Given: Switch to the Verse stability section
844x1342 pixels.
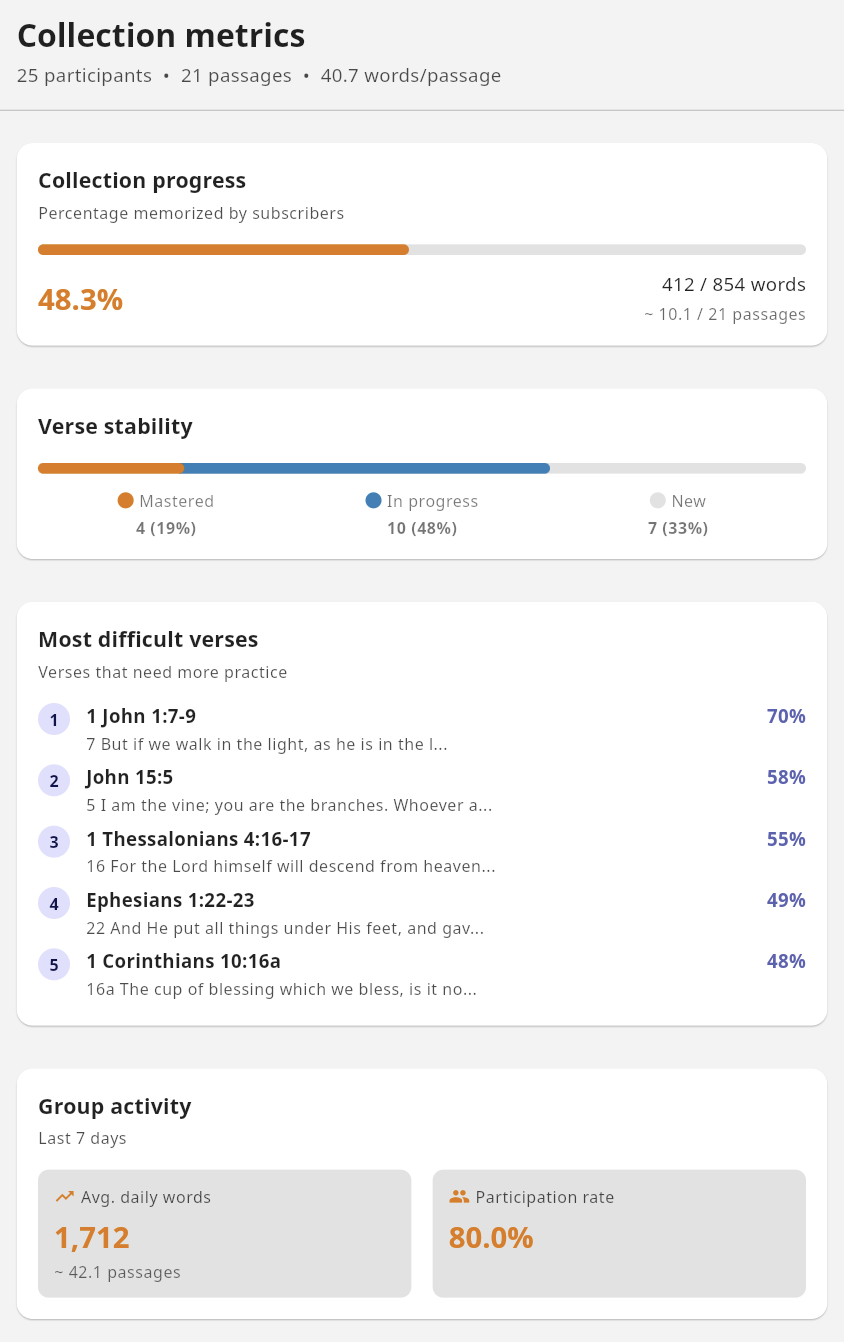Looking at the screenshot, I should [x=116, y=426].
